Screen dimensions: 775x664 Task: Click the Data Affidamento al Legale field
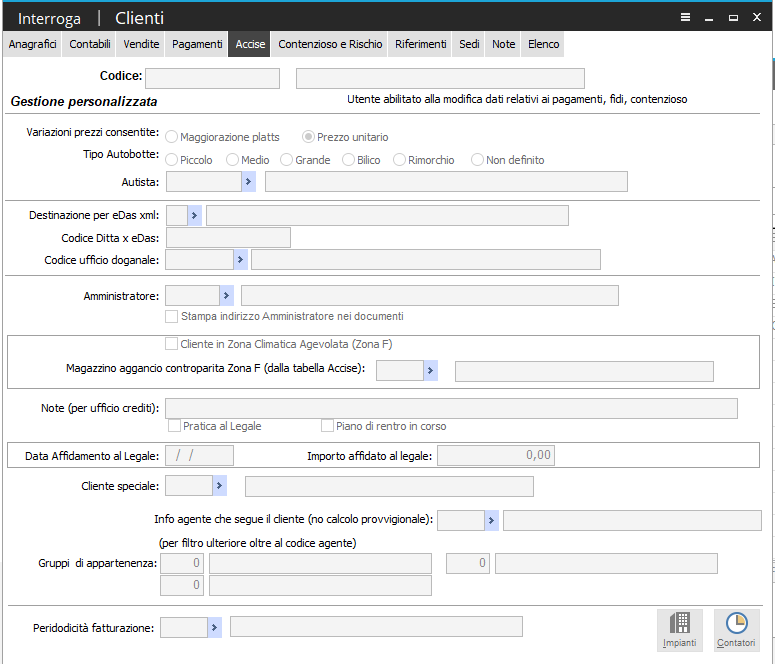pyautogui.click(x=200, y=456)
